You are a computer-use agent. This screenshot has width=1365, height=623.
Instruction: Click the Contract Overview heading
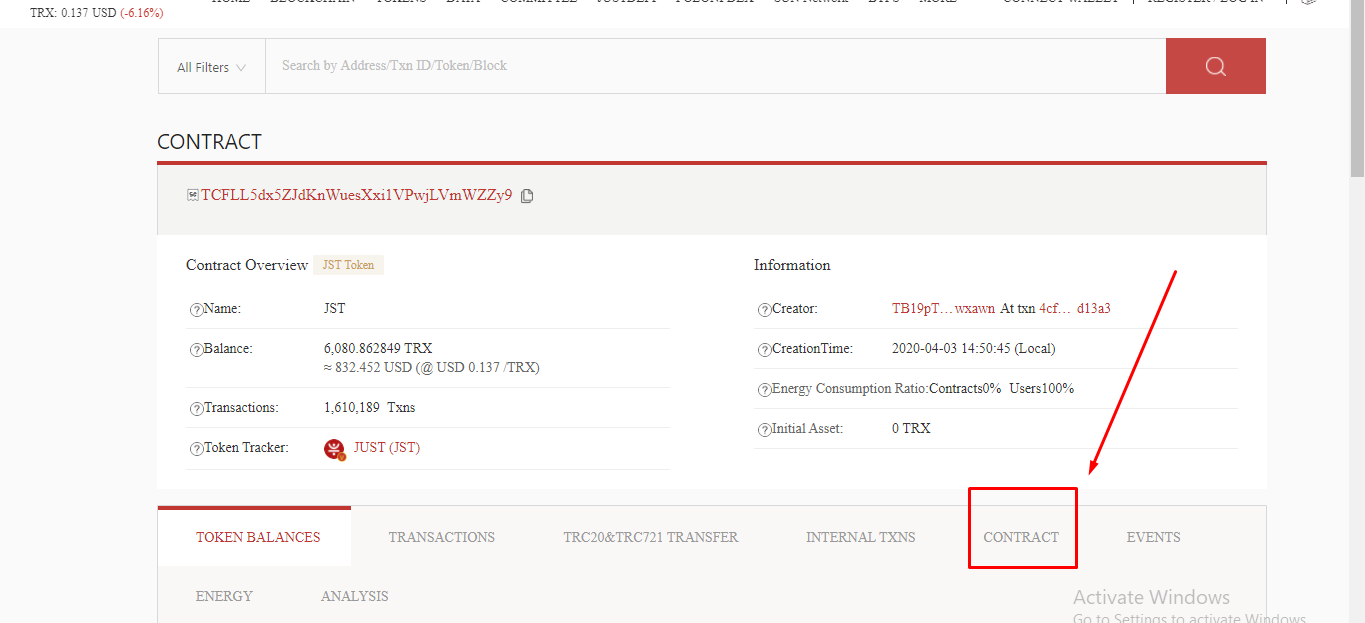point(247,265)
